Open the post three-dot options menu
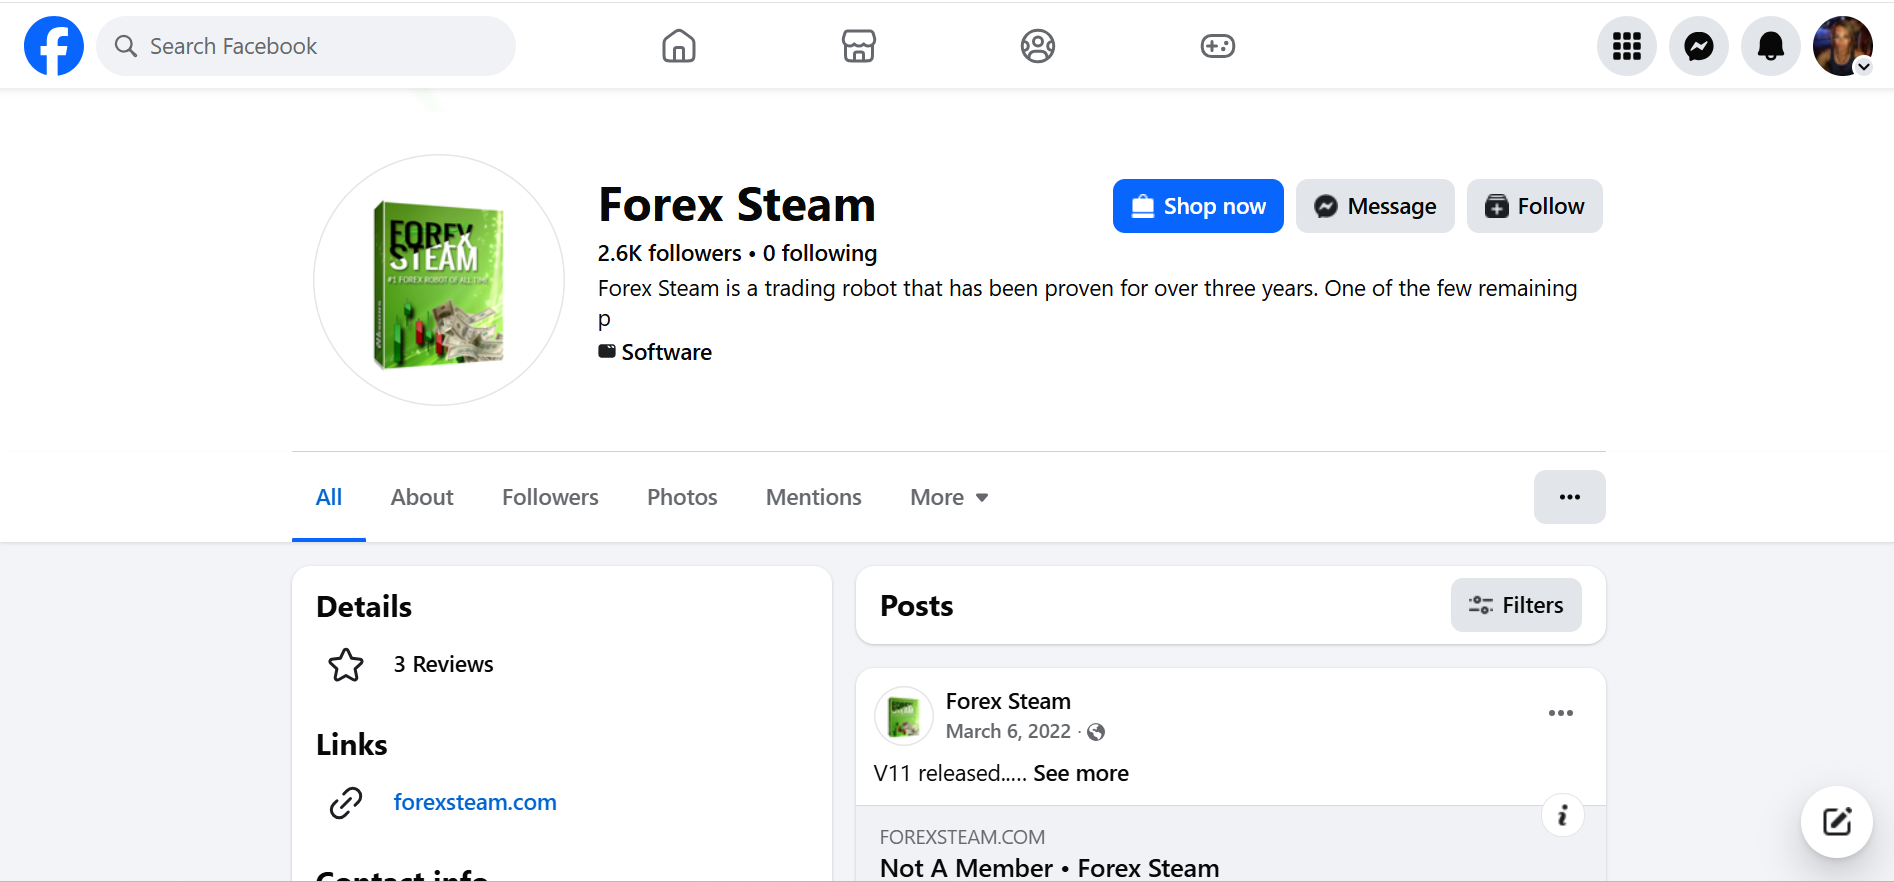1894x882 pixels. pos(1561,713)
